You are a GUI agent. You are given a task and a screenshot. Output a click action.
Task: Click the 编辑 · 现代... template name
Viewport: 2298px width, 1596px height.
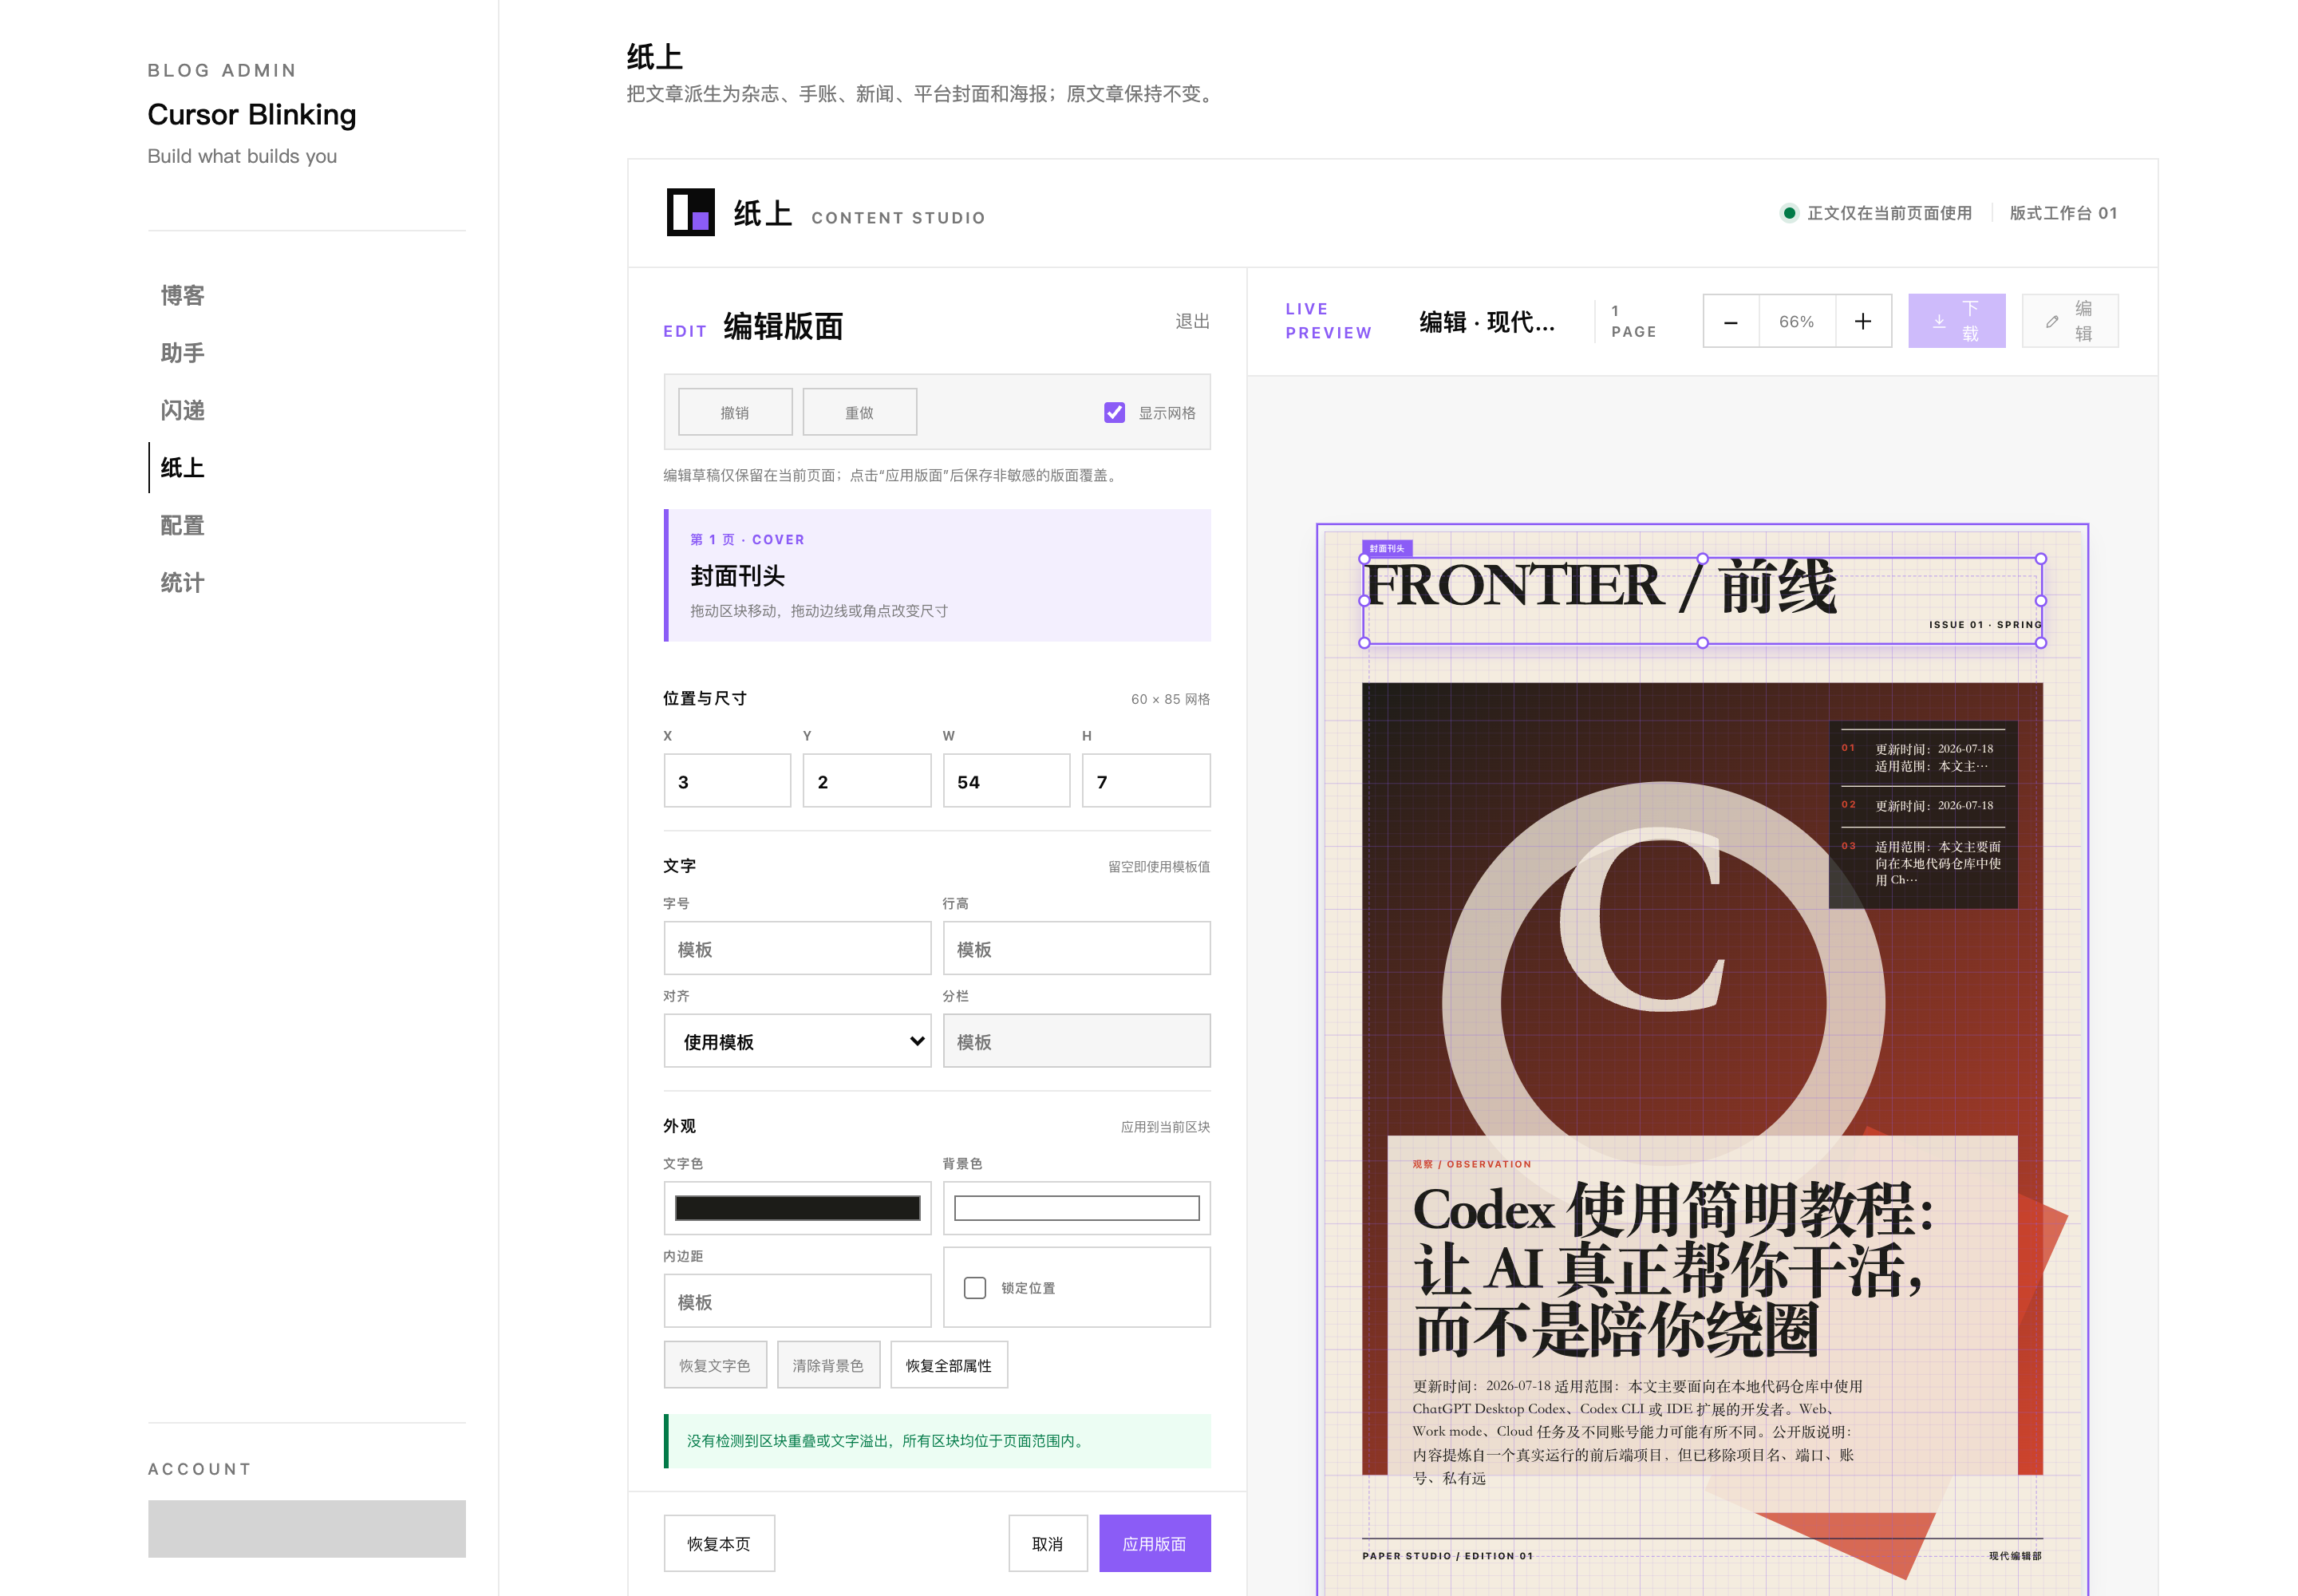point(1486,321)
